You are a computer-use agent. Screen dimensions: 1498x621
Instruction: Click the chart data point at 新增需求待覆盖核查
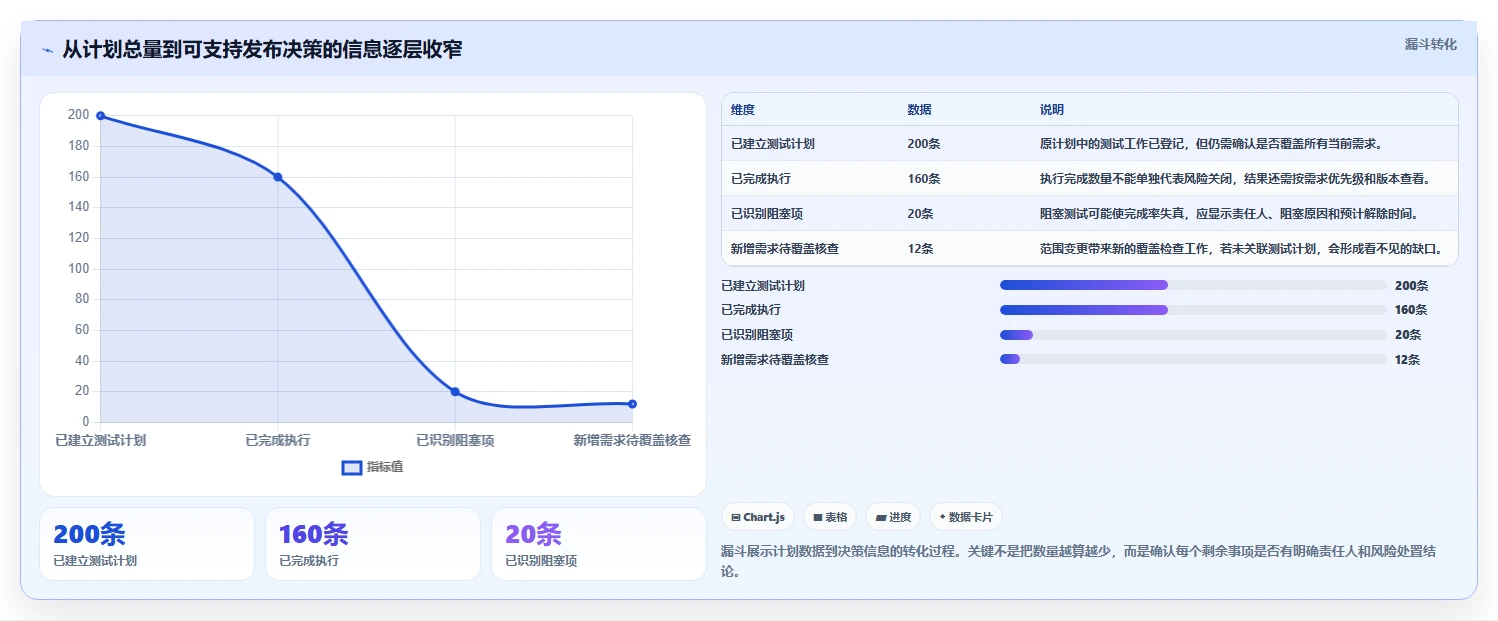pos(632,404)
